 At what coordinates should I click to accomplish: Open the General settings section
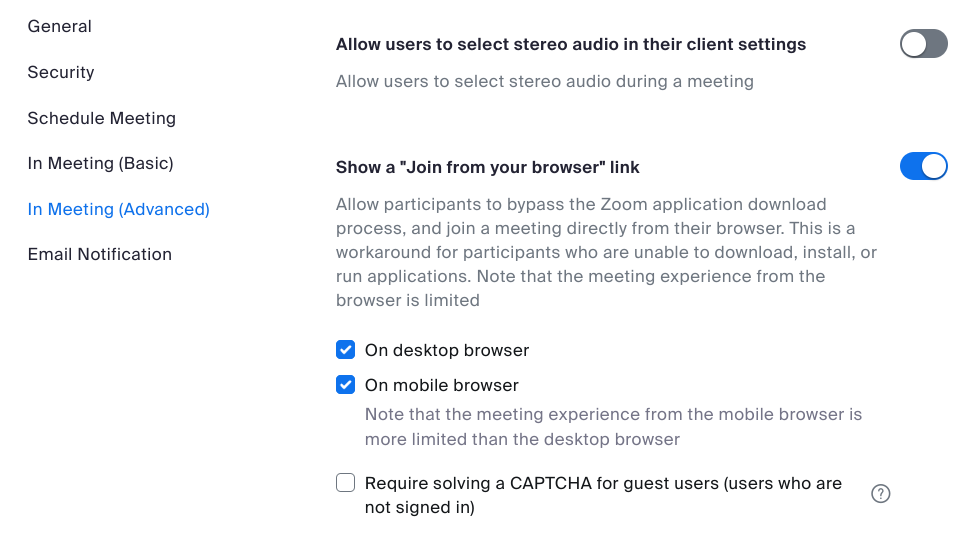click(60, 27)
